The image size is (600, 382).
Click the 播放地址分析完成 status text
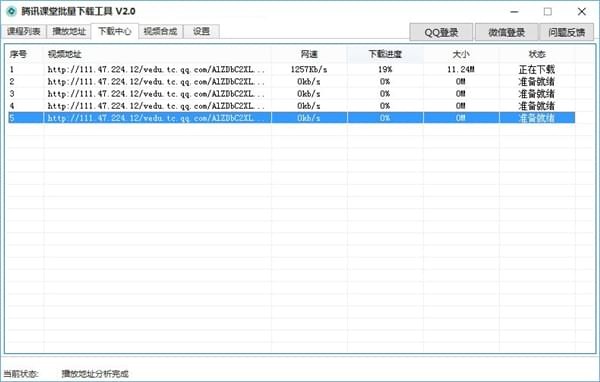(95, 374)
